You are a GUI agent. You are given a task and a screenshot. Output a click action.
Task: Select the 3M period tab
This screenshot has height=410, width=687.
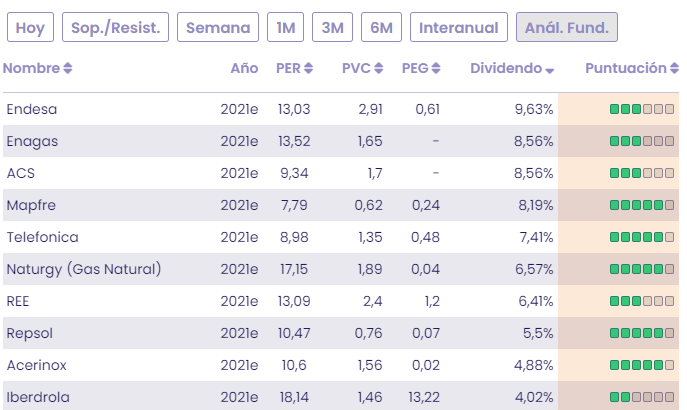[x=332, y=27]
